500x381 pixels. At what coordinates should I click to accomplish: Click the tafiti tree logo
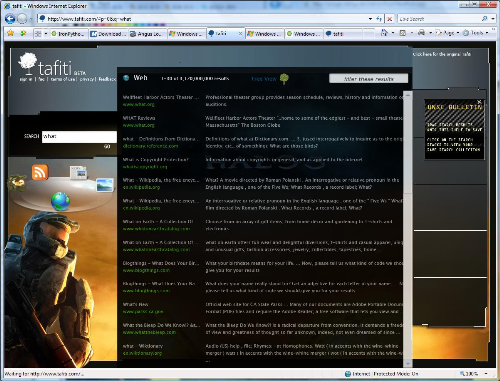(x=28, y=63)
